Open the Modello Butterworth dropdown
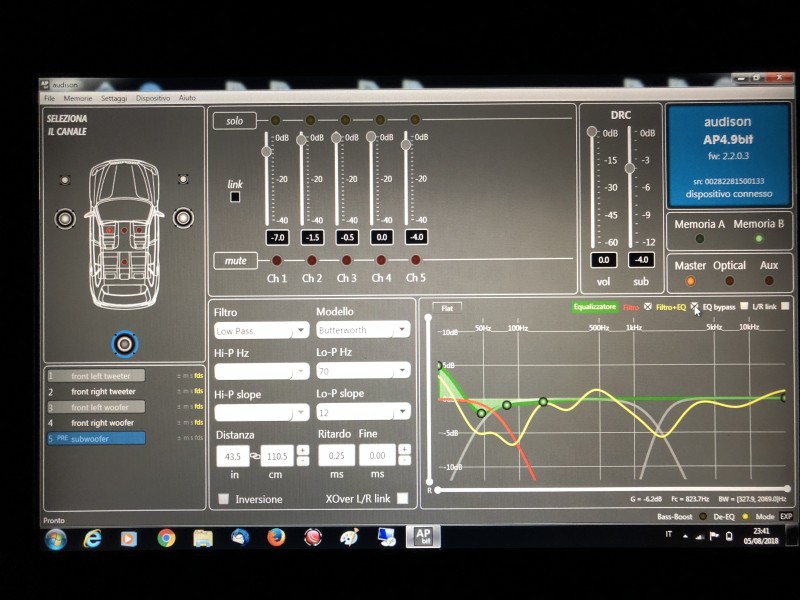Viewport: 800px width, 600px height. (363, 330)
